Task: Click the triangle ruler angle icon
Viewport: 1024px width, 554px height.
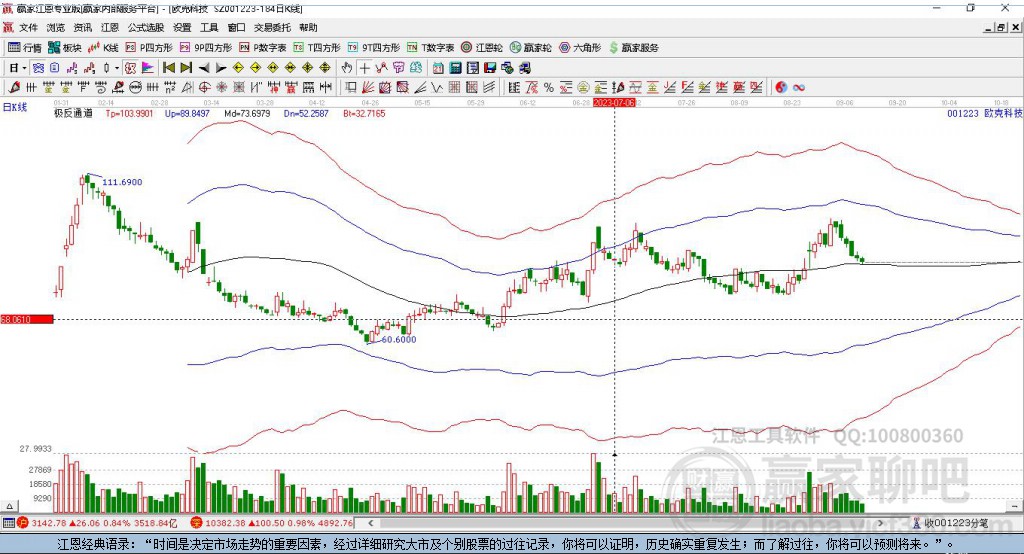Action: [x=187, y=87]
